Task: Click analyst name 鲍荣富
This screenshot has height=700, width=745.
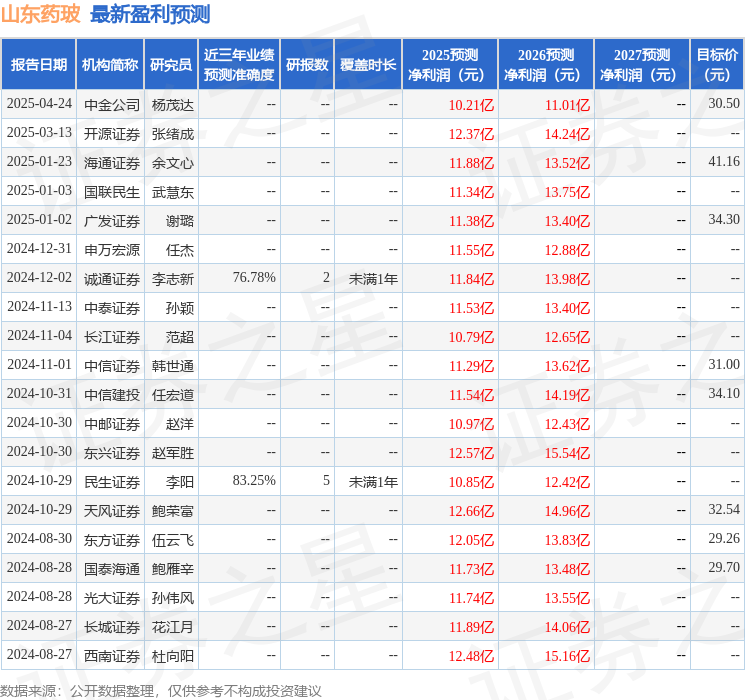Action: (x=173, y=511)
